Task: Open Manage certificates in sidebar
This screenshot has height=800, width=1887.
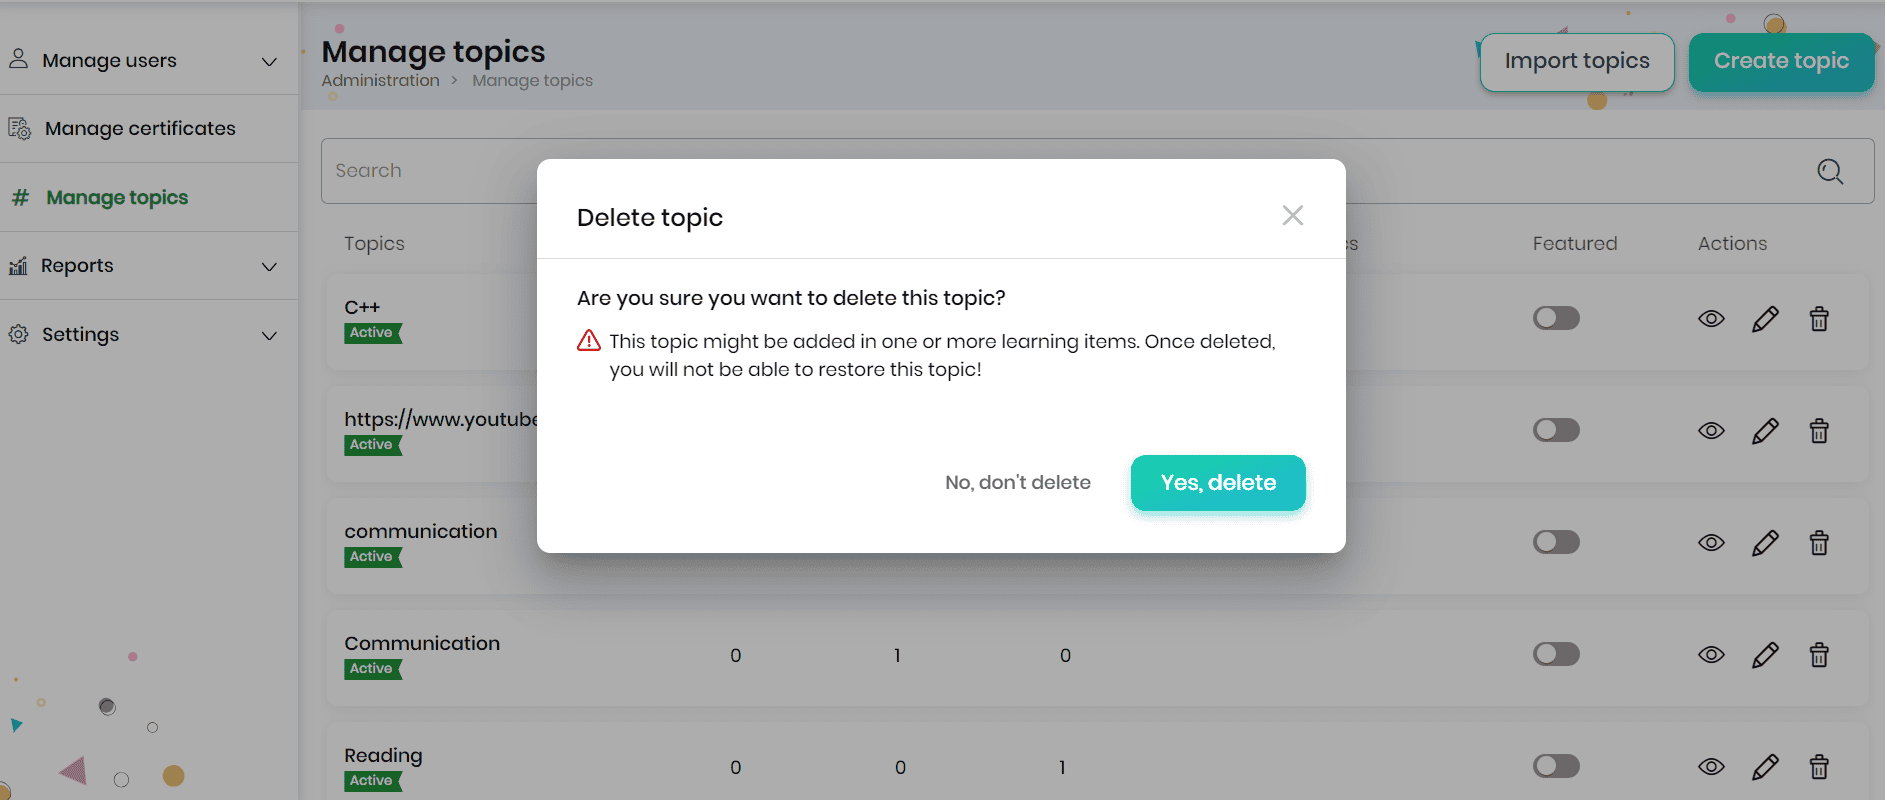Action: click(140, 129)
